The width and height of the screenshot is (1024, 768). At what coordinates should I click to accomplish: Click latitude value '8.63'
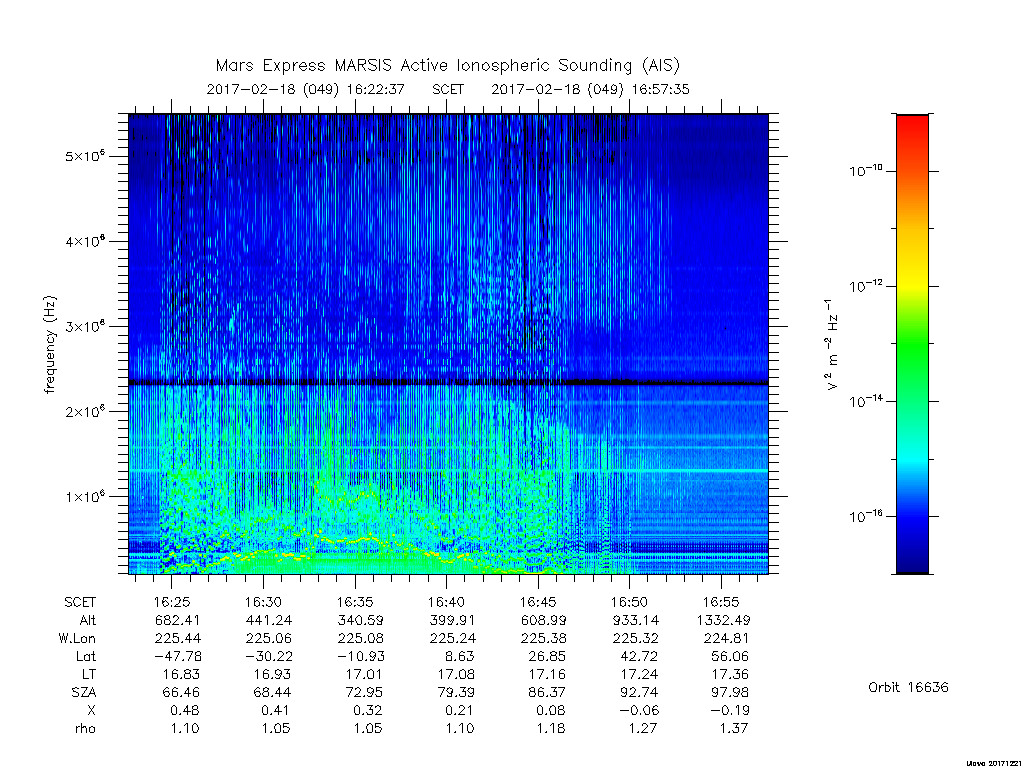pos(460,656)
